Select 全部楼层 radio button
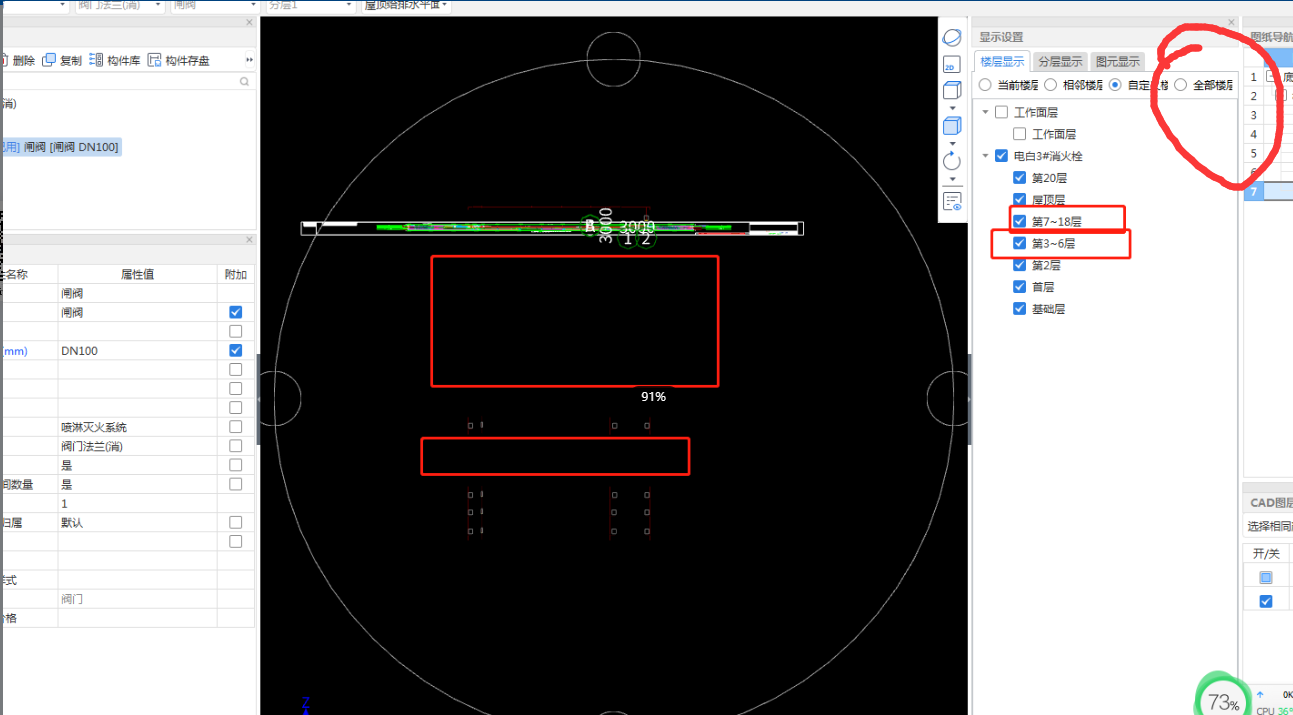This screenshot has width=1293, height=715. [x=1181, y=85]
